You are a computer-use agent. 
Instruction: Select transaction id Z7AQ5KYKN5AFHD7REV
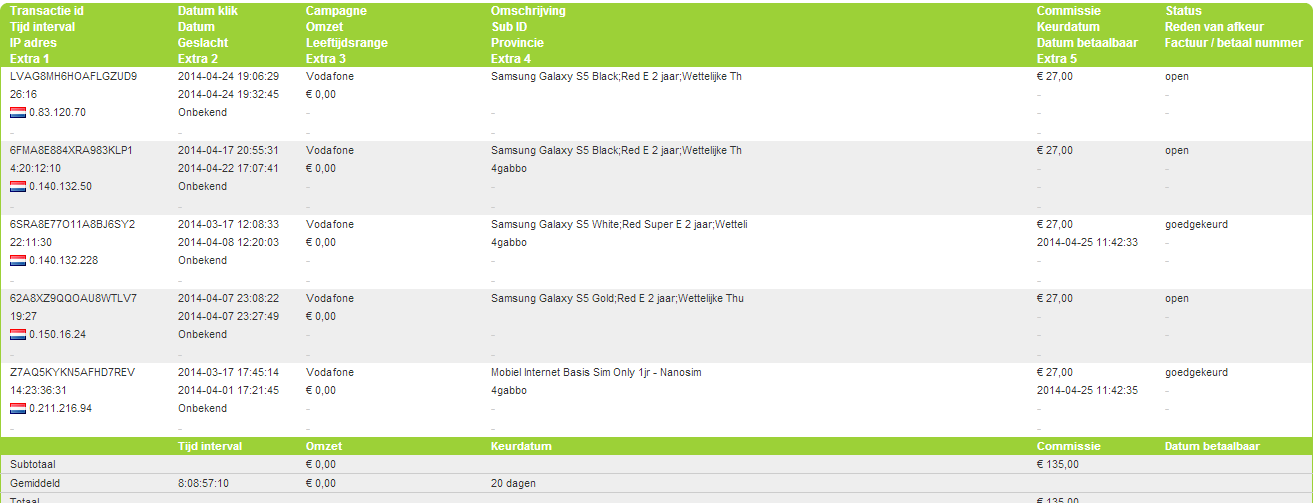(x=72, y=372)
